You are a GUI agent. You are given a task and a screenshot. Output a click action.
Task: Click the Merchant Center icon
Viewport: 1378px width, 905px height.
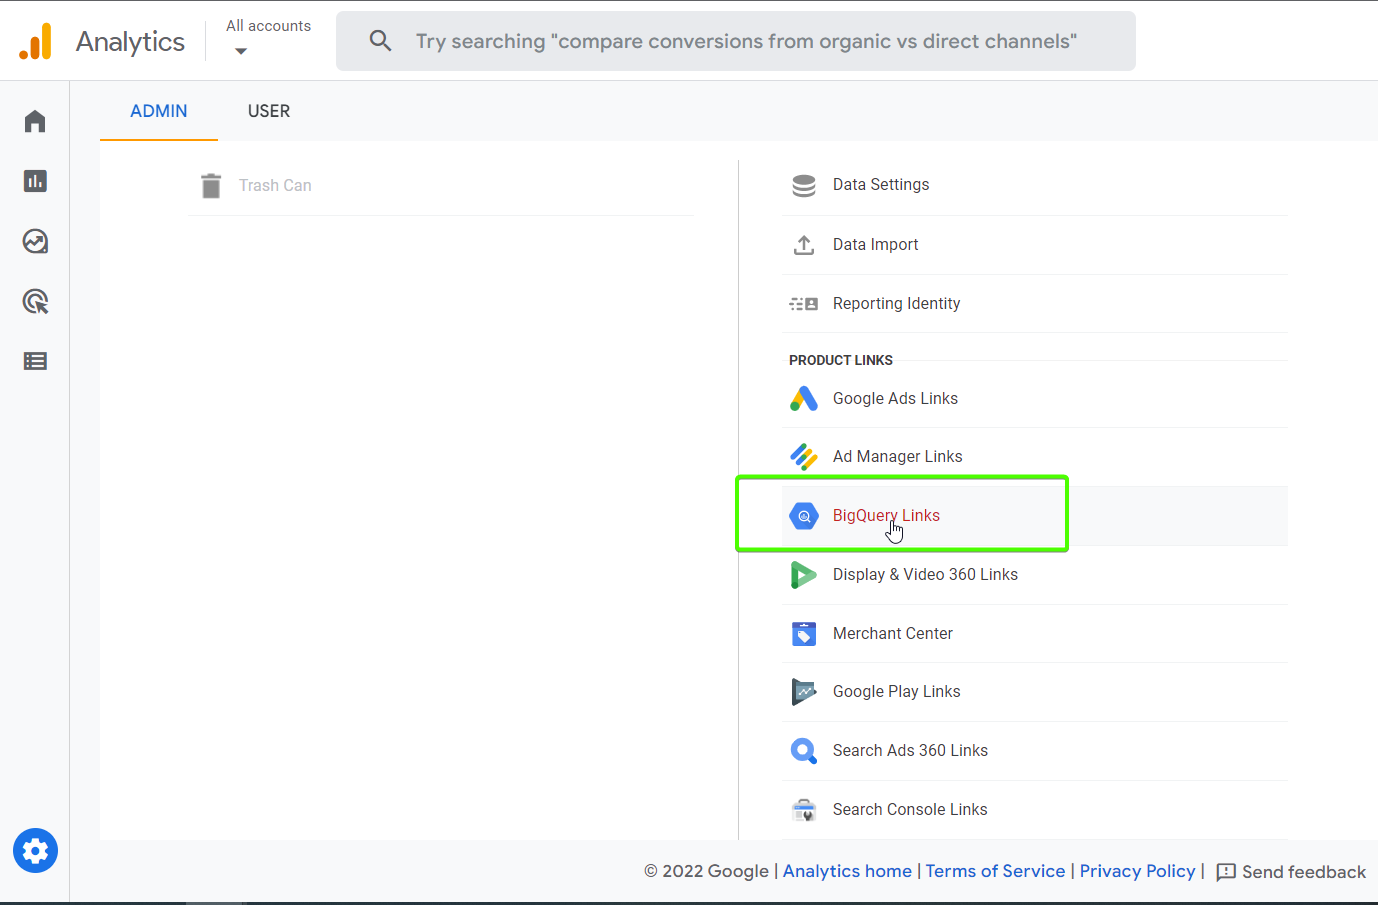pyautogui.click(x=804, y=633)
